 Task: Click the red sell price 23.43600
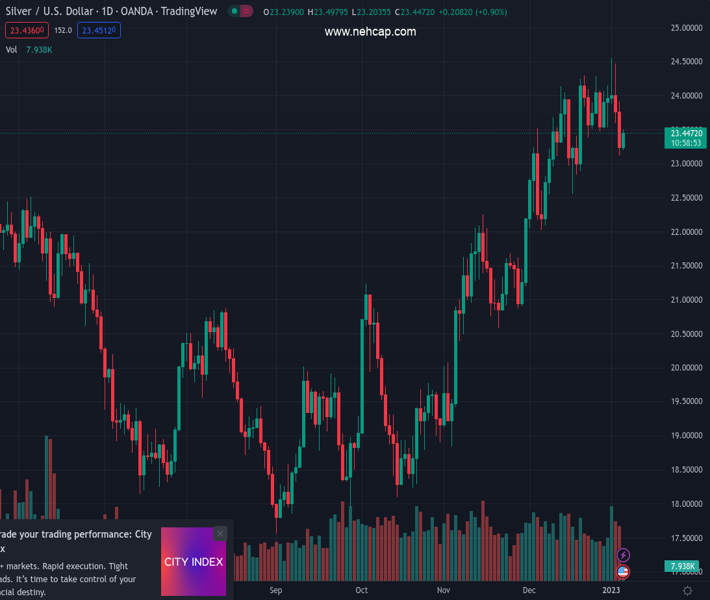(27, 30)
